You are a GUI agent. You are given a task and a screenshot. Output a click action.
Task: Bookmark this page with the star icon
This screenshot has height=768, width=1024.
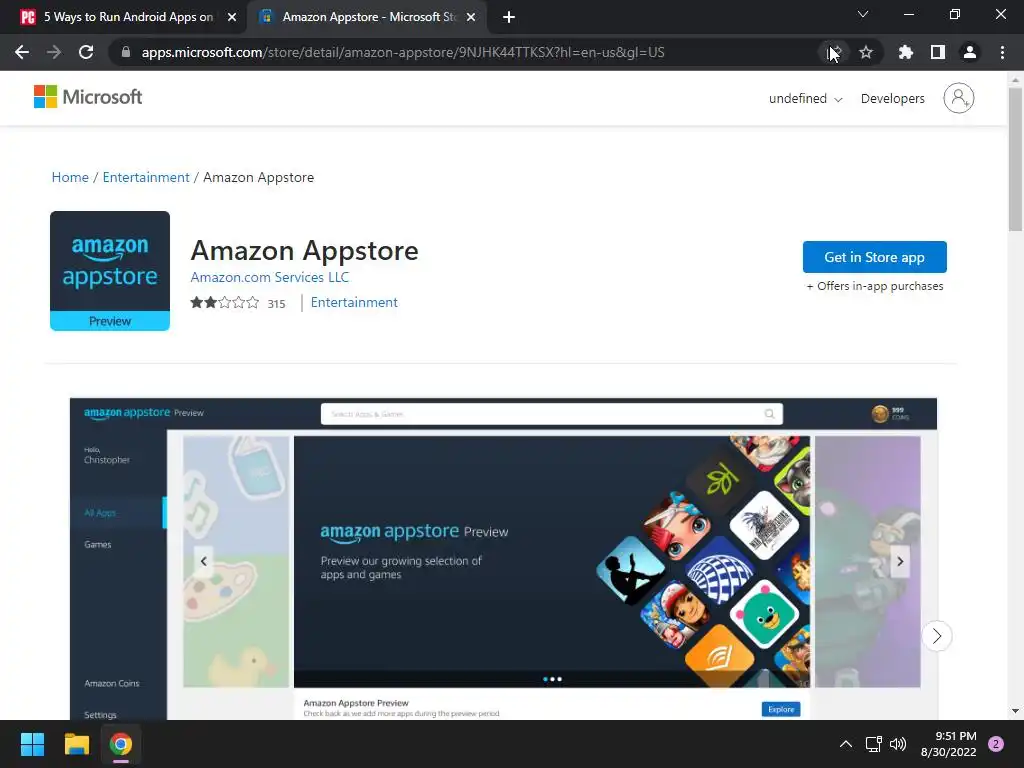[866, 52]
